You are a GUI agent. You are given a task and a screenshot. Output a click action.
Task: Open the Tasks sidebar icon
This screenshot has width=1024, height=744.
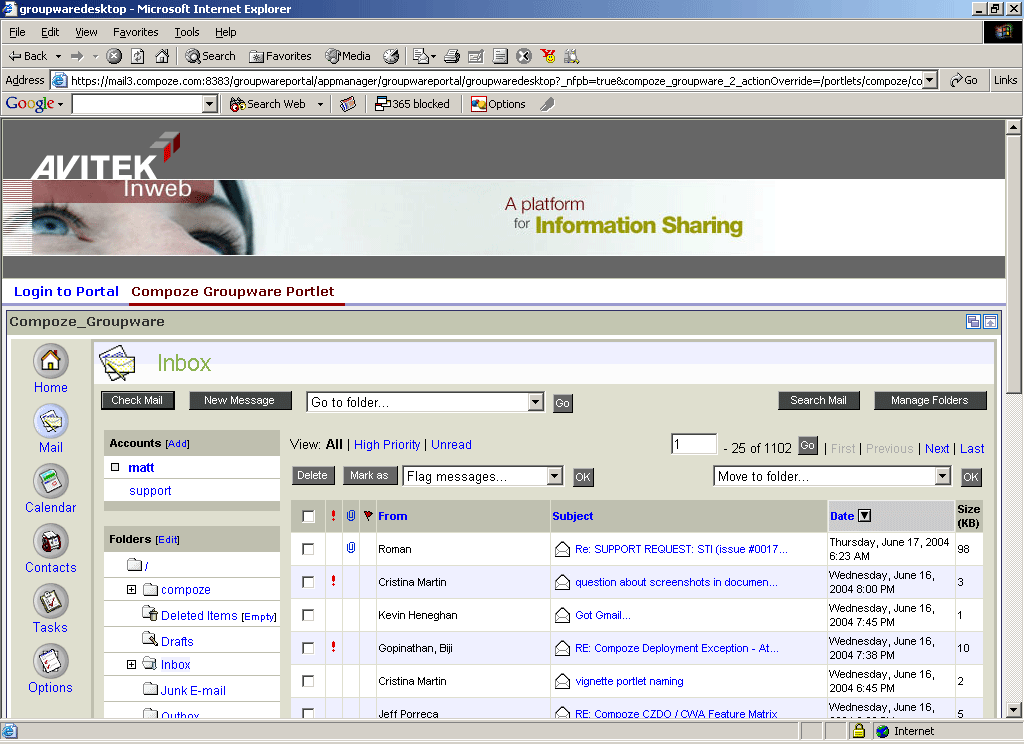(x=51, y=601)
